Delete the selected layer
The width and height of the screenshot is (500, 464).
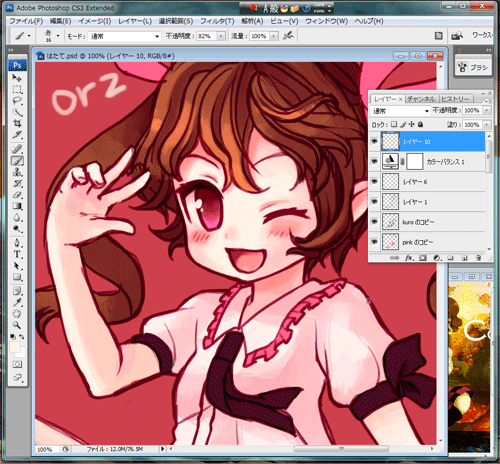(x=478, y=258)
